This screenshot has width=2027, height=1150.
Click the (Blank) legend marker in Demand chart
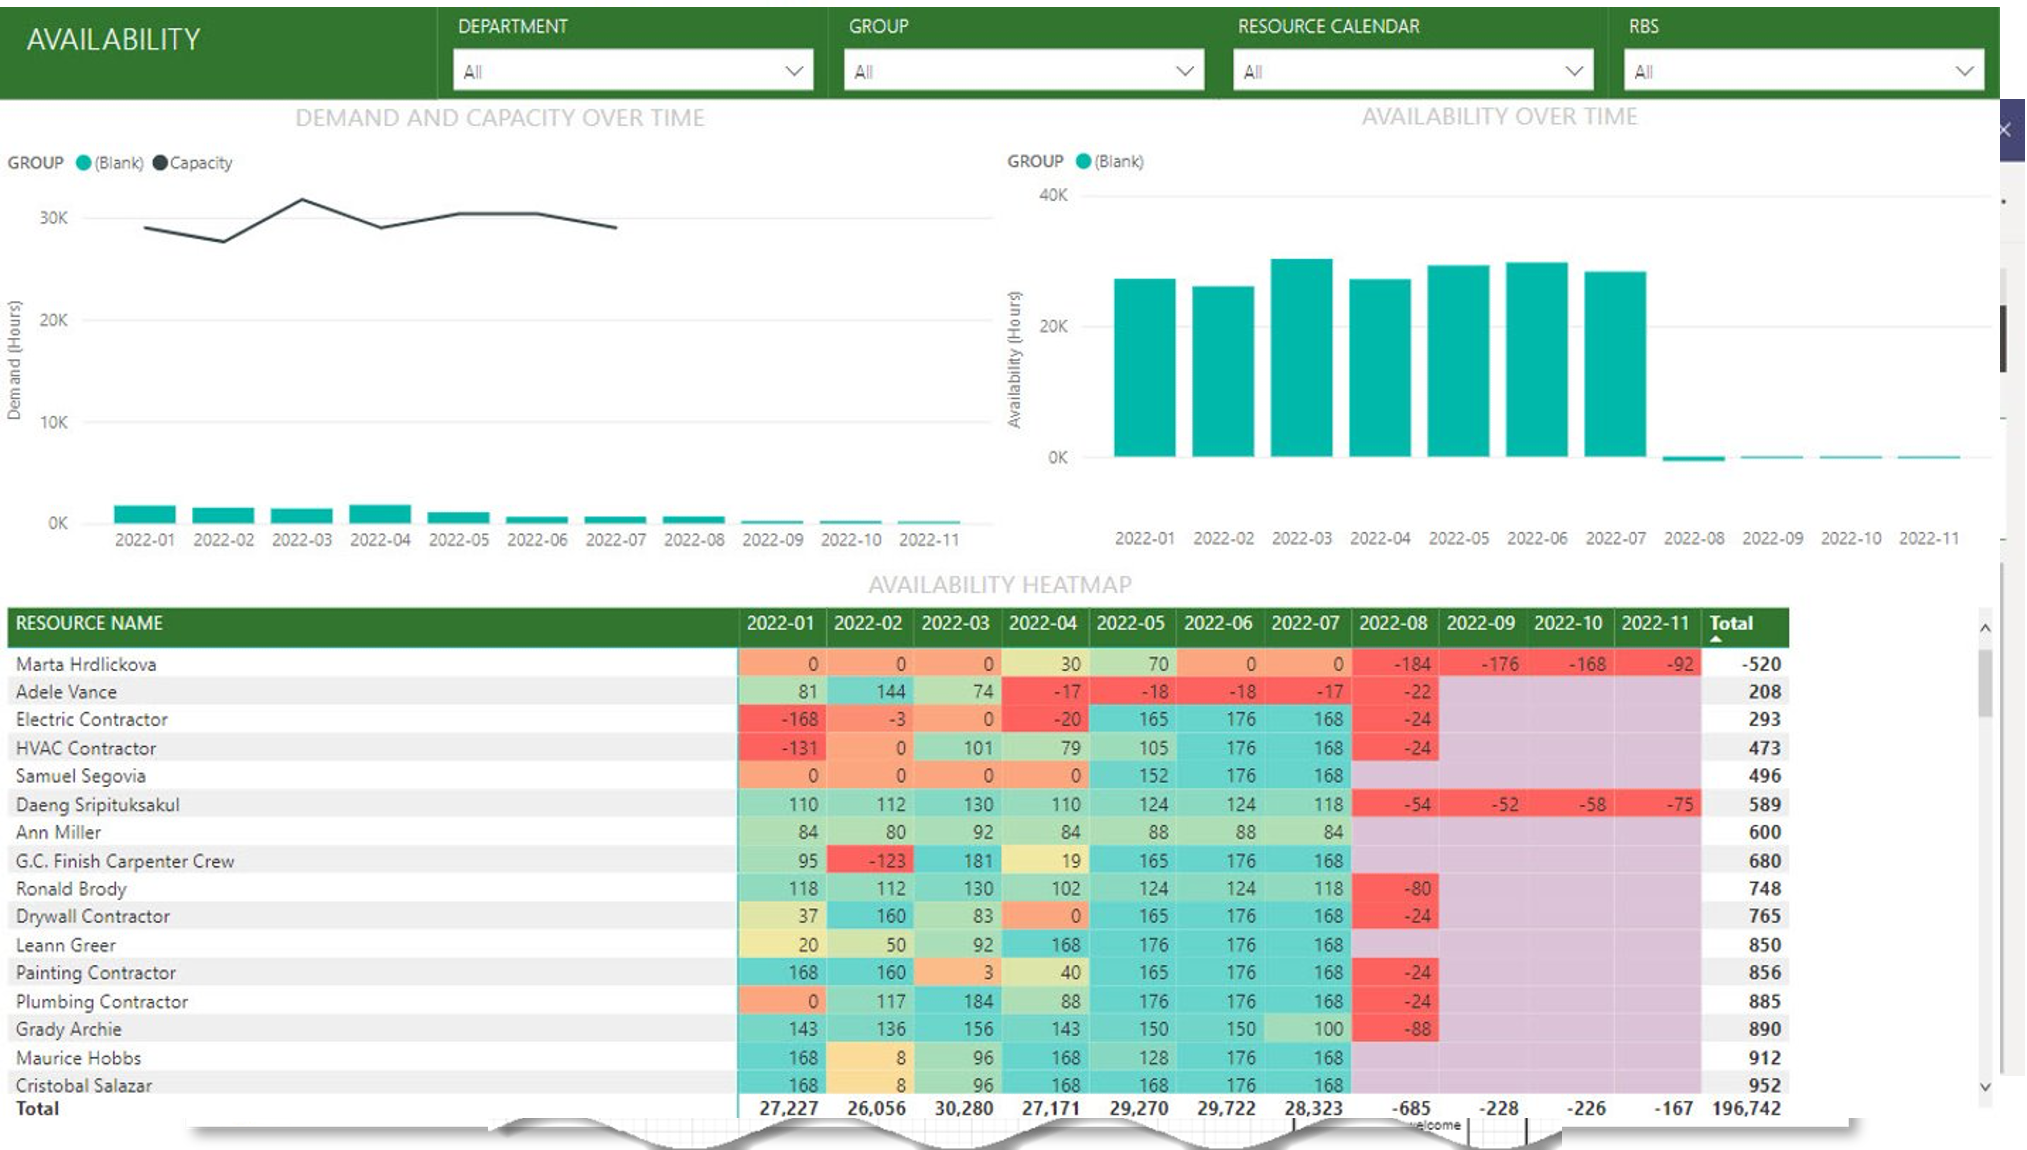click(x=84, y=163)
